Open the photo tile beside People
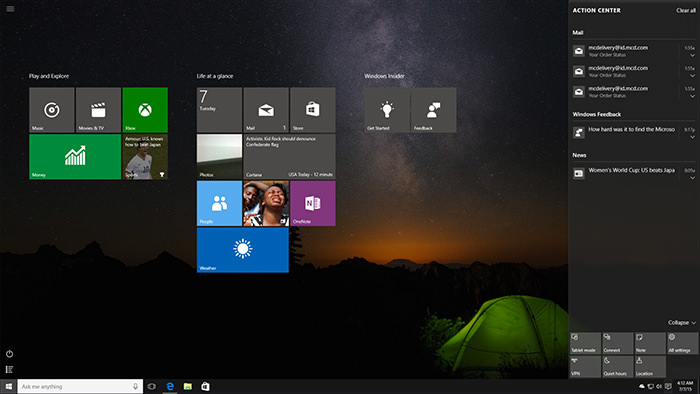Viewport: 700px width, 394px height. pos(266,203)
